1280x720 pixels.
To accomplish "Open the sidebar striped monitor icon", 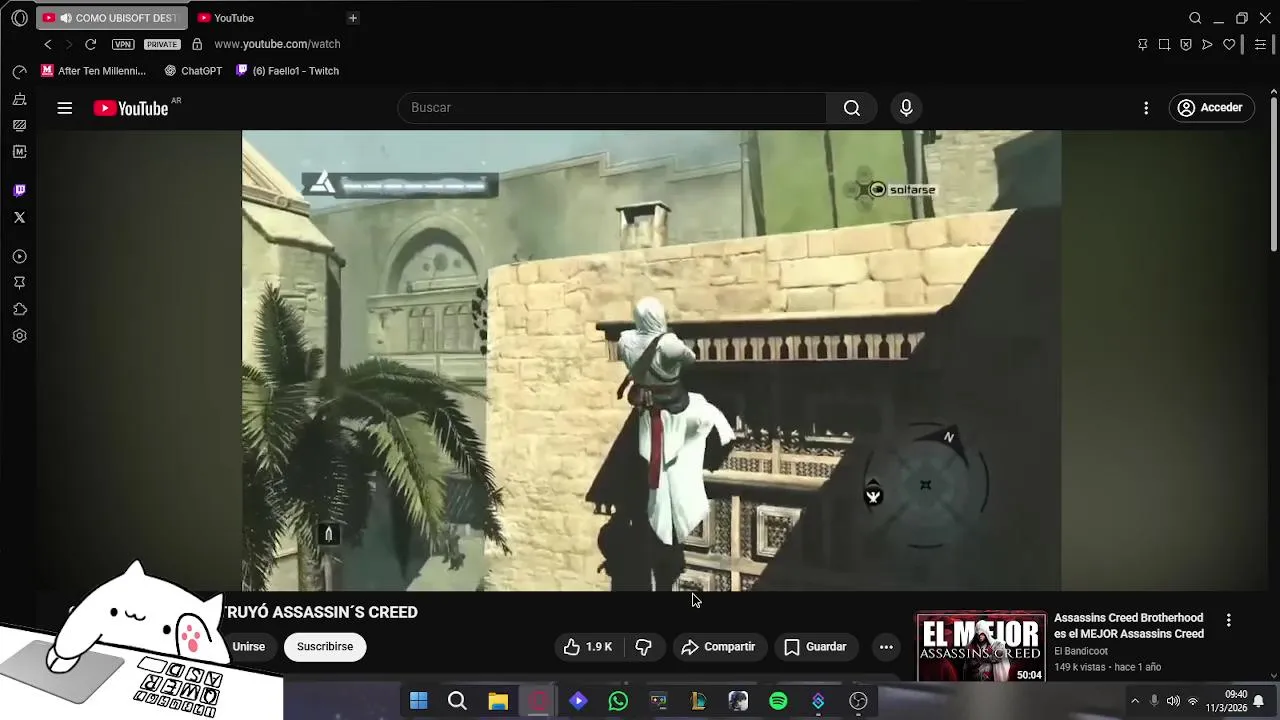I will (x=19, y=125).
